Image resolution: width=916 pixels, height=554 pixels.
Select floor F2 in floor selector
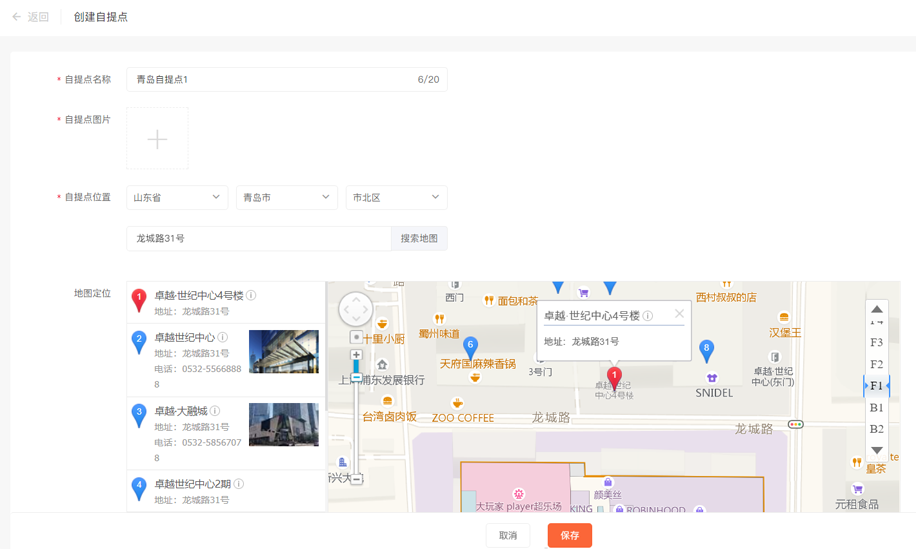click(x=876, y=364)
